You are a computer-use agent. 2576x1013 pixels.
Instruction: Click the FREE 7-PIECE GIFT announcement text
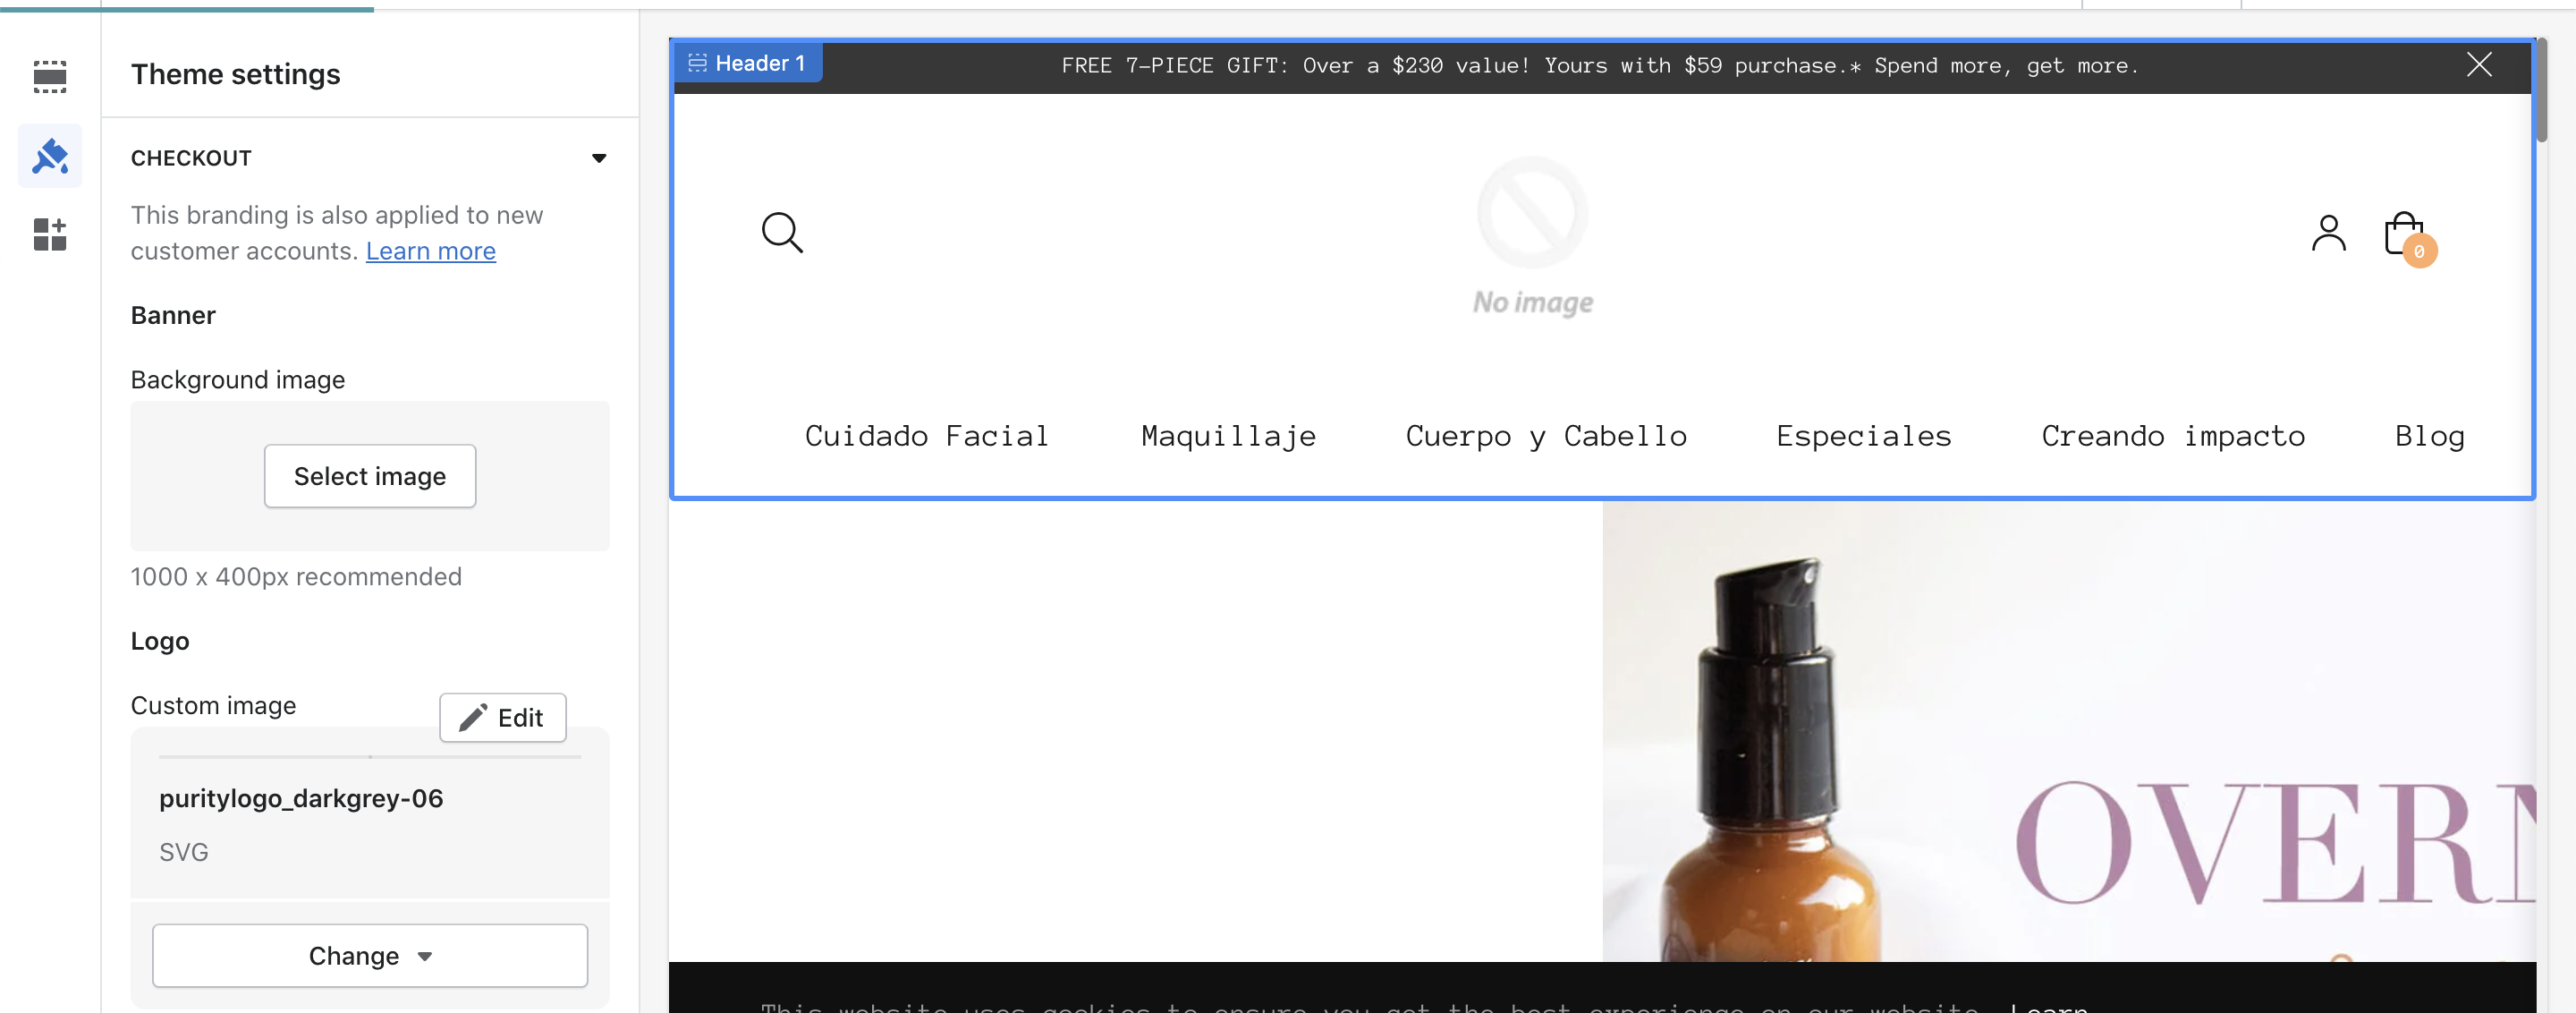pyautogui.click(x=1600, y=66)
